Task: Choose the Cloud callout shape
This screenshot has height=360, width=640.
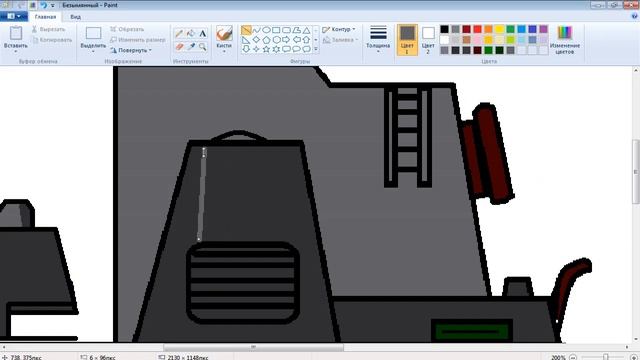Action: click(307, 49)
